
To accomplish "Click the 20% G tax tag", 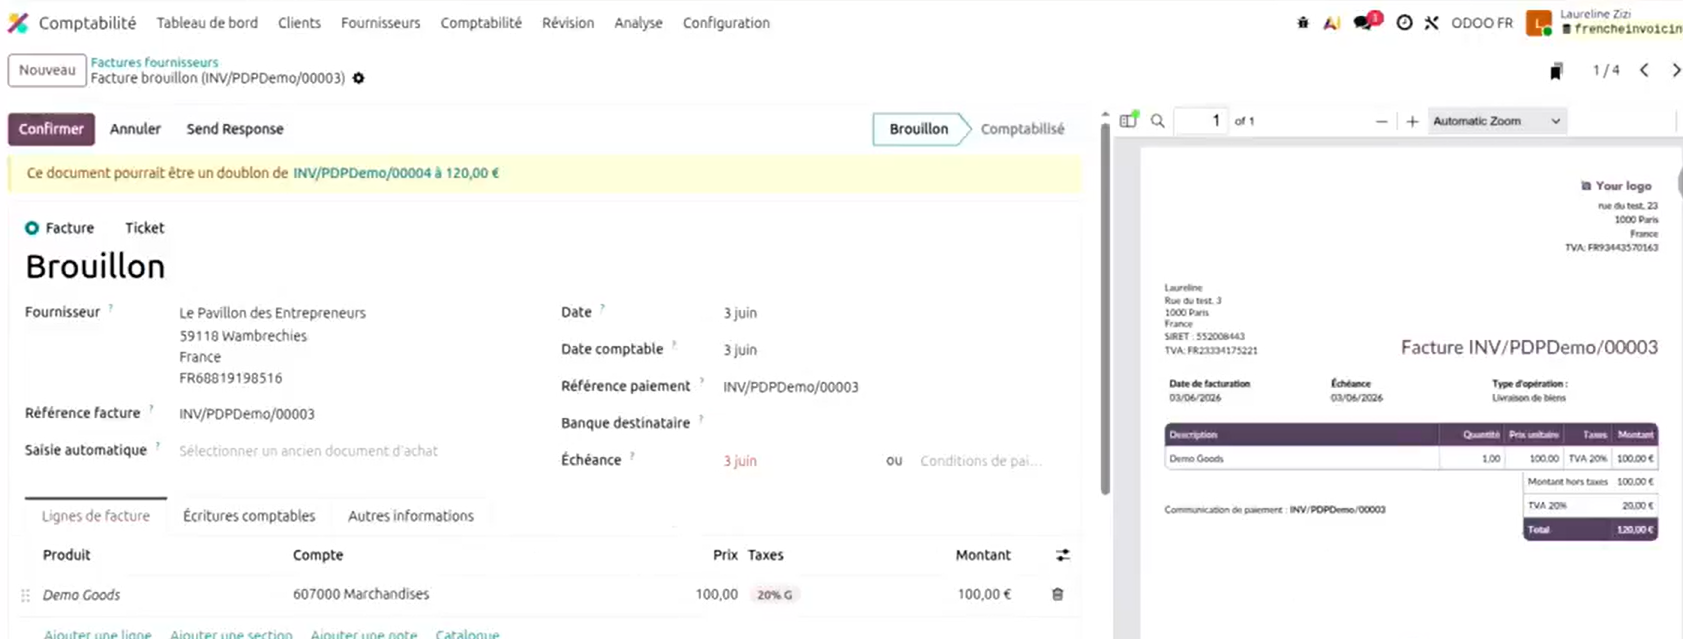I will (774, 595).
